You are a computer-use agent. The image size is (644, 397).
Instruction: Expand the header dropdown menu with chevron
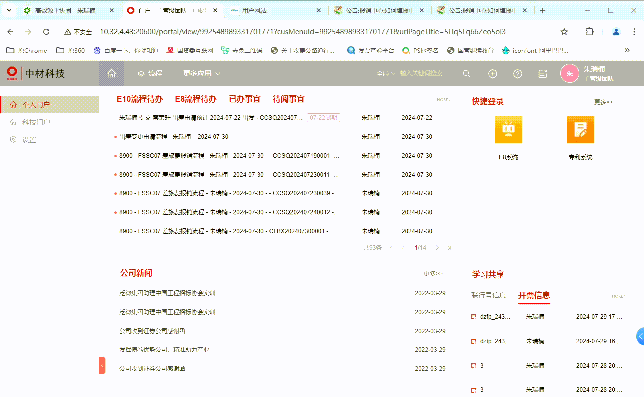coord(202,73)
